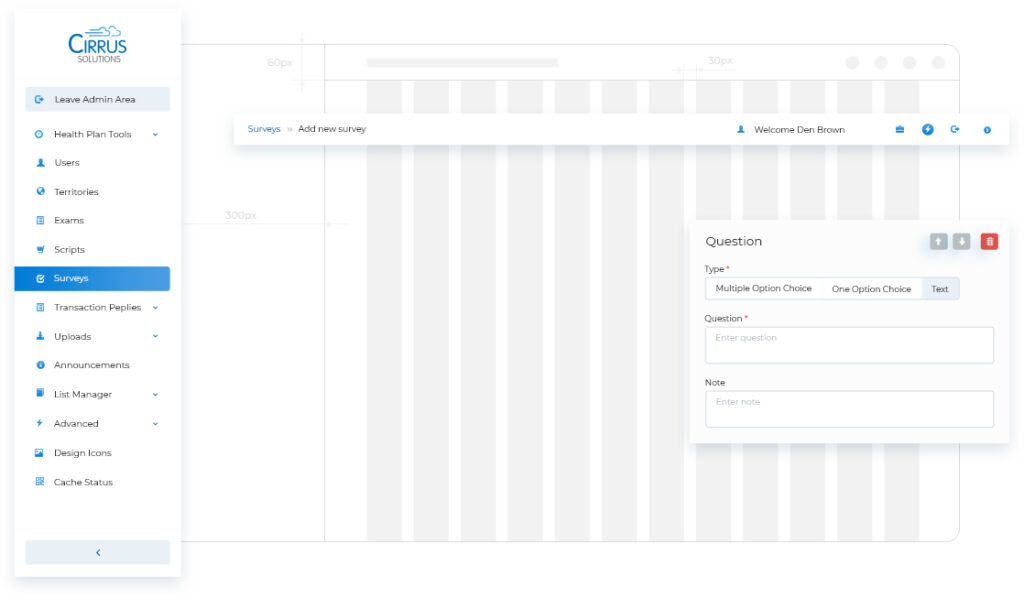The image size is (1024, 598).
Task: Click the round lightning icon in top bar
Action: point(927,129)
